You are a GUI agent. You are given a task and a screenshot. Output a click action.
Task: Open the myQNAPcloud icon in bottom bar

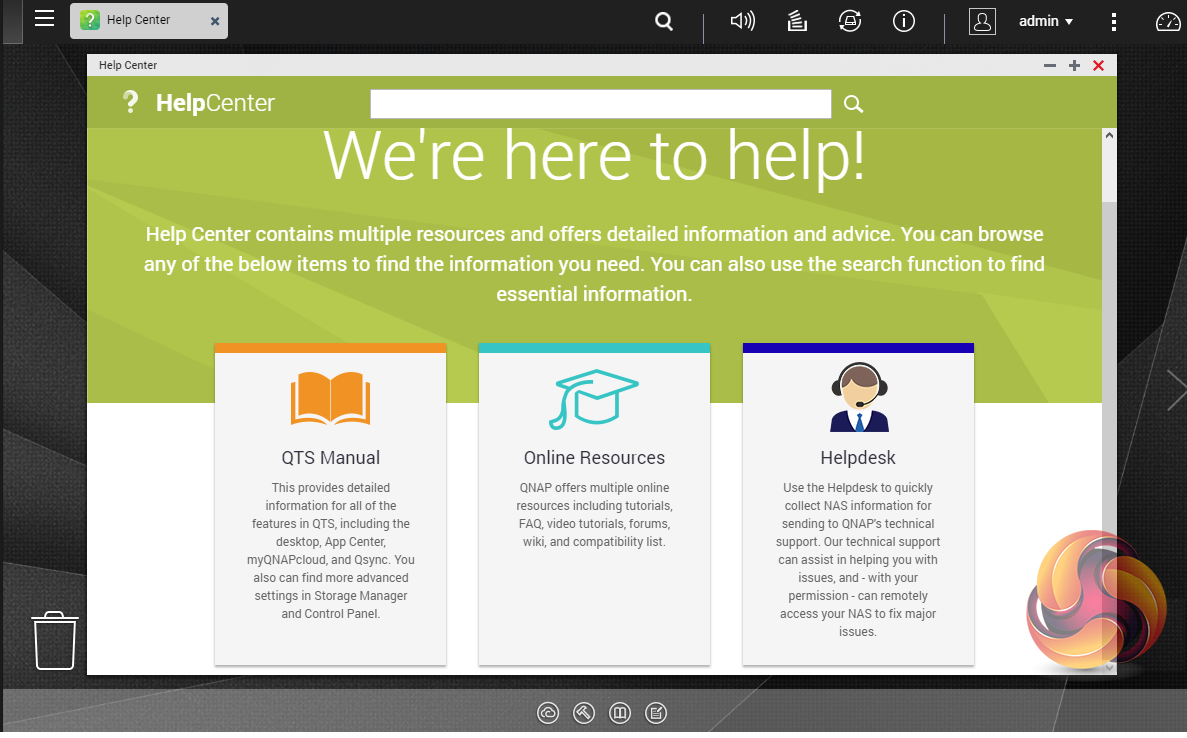[548, 712]
